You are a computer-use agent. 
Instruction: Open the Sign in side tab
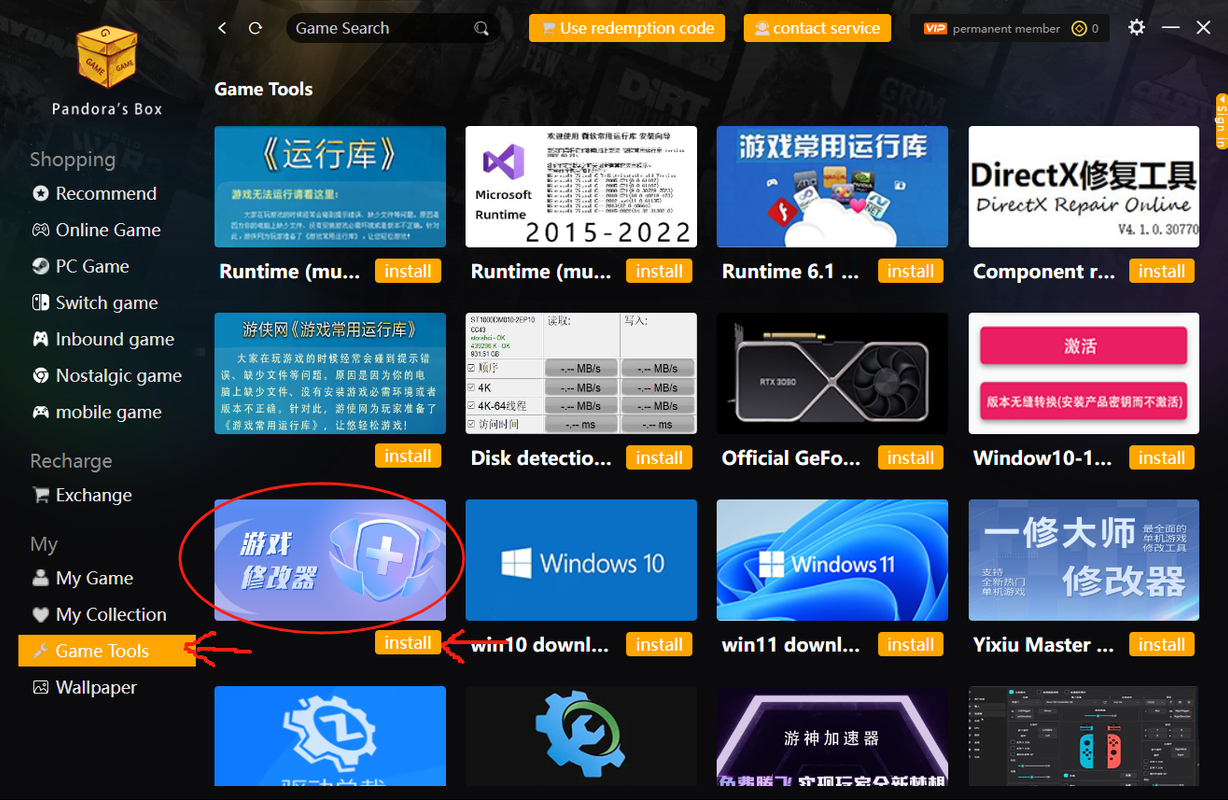pyautogui.click(x=1221, y=121)
